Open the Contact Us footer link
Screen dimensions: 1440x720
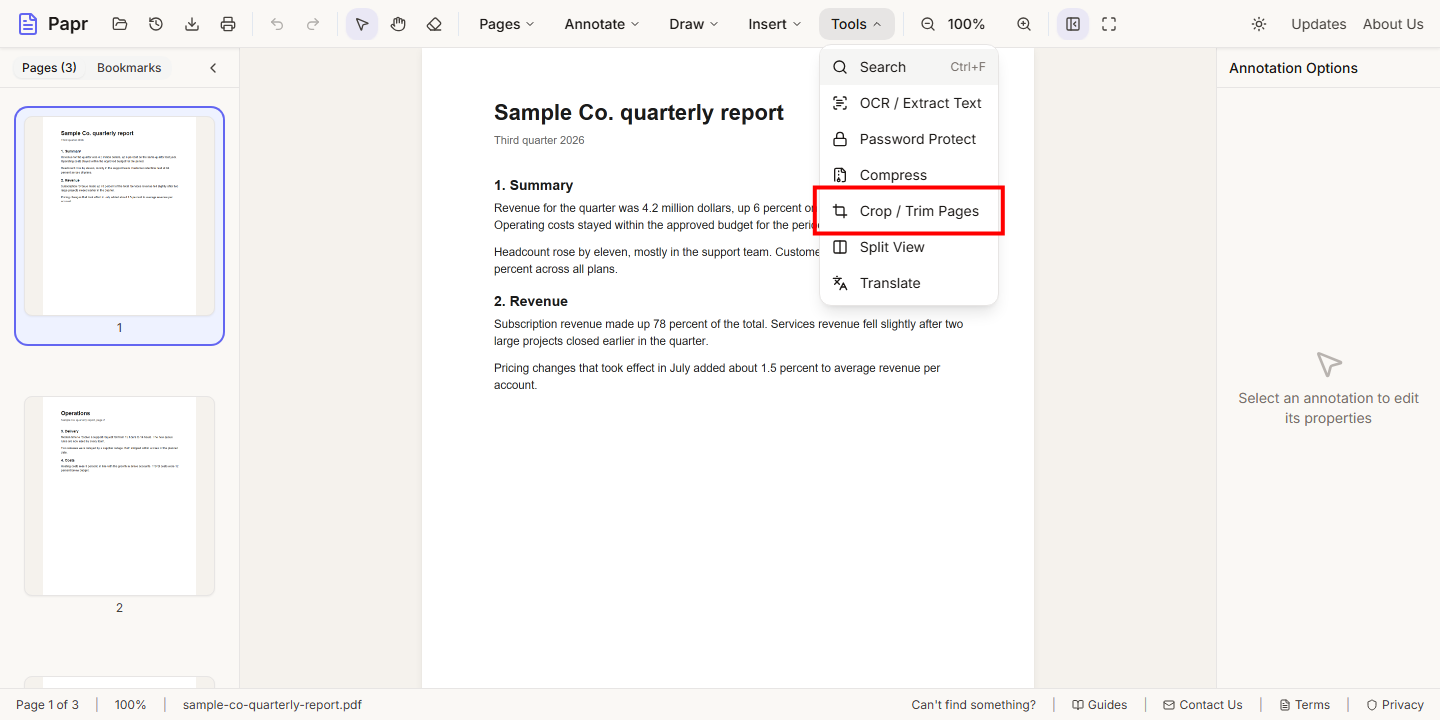click(x=1202, y=705)
